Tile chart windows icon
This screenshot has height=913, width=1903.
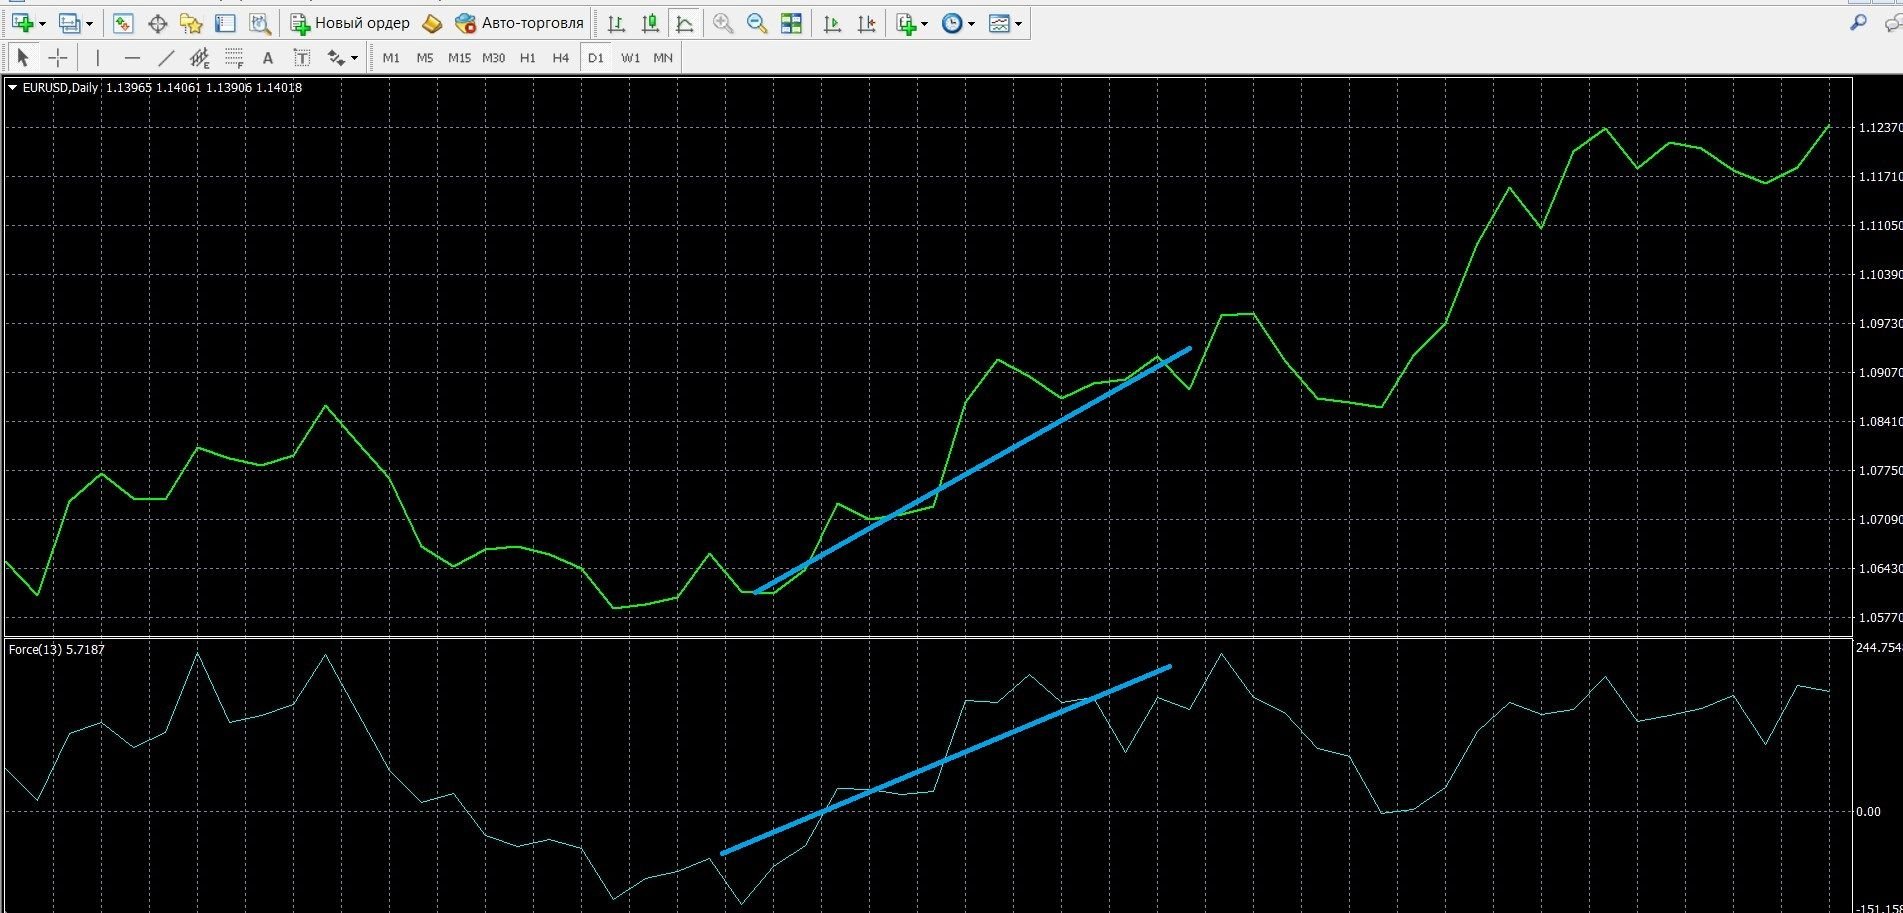tap(791, 23)
